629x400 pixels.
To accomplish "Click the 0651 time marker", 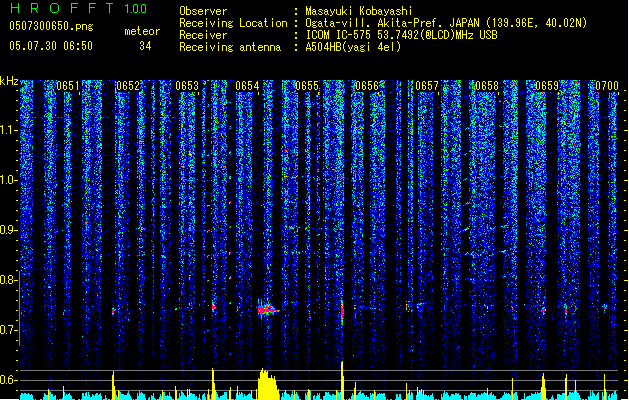I will pyautogui.click(x=68, y=86).
